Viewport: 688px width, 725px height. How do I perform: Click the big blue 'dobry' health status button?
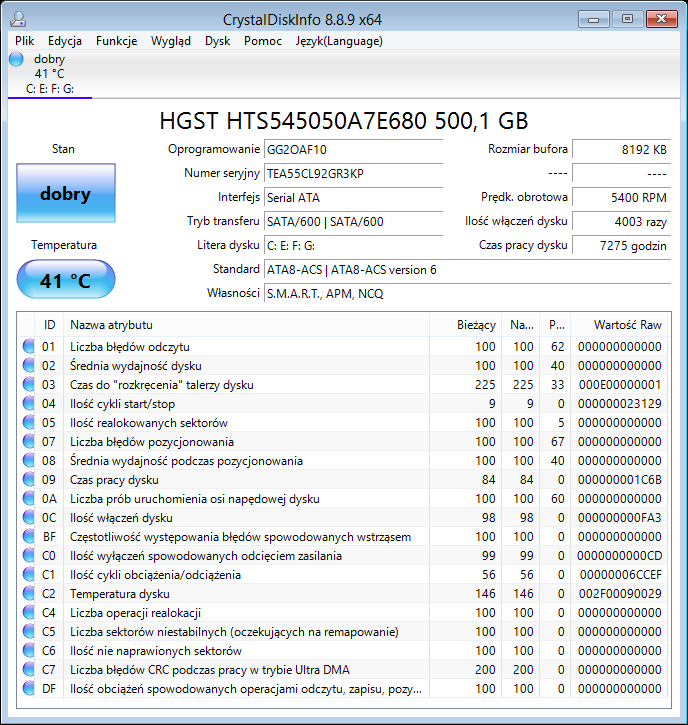pos(66,193)
